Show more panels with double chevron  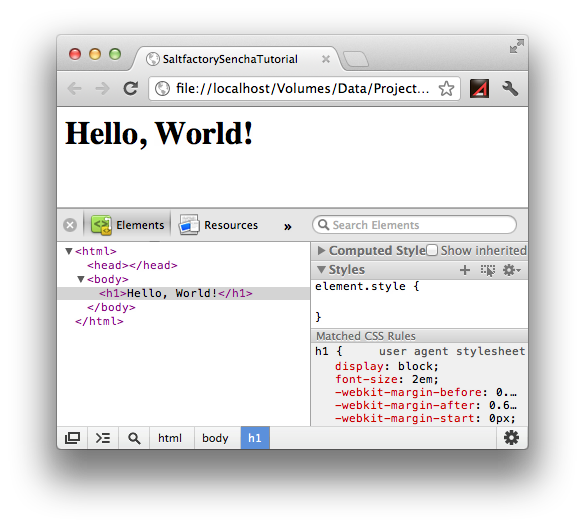(x=287, y=226)
